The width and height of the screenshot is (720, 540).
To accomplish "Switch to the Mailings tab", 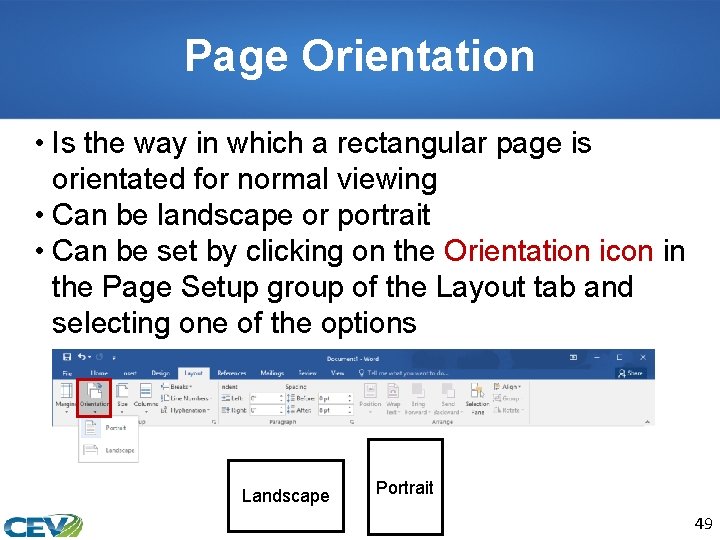I will (272, 373).
